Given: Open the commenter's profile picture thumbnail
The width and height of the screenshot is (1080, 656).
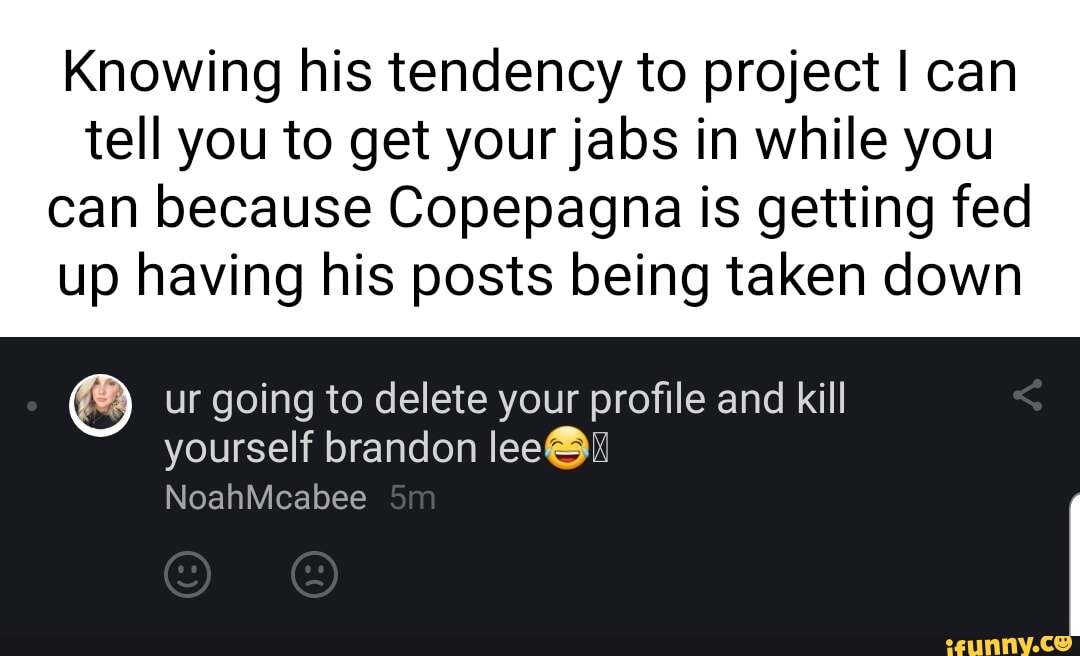Looking at the screenshot, I should (x=101, y=404).
